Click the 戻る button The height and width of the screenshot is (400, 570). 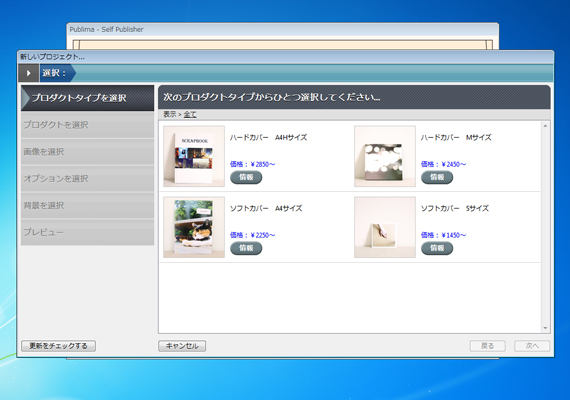pyautogui.click(x=487, y=346)
